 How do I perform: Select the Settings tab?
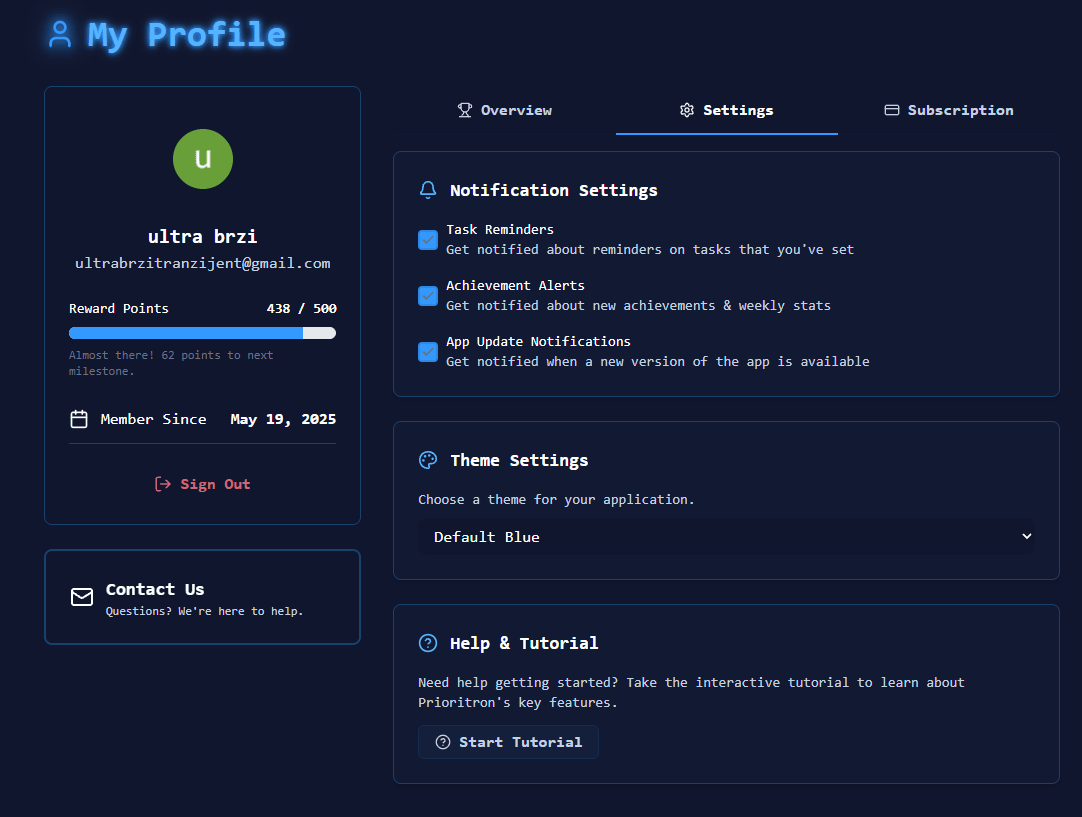[x=727, y=110]
